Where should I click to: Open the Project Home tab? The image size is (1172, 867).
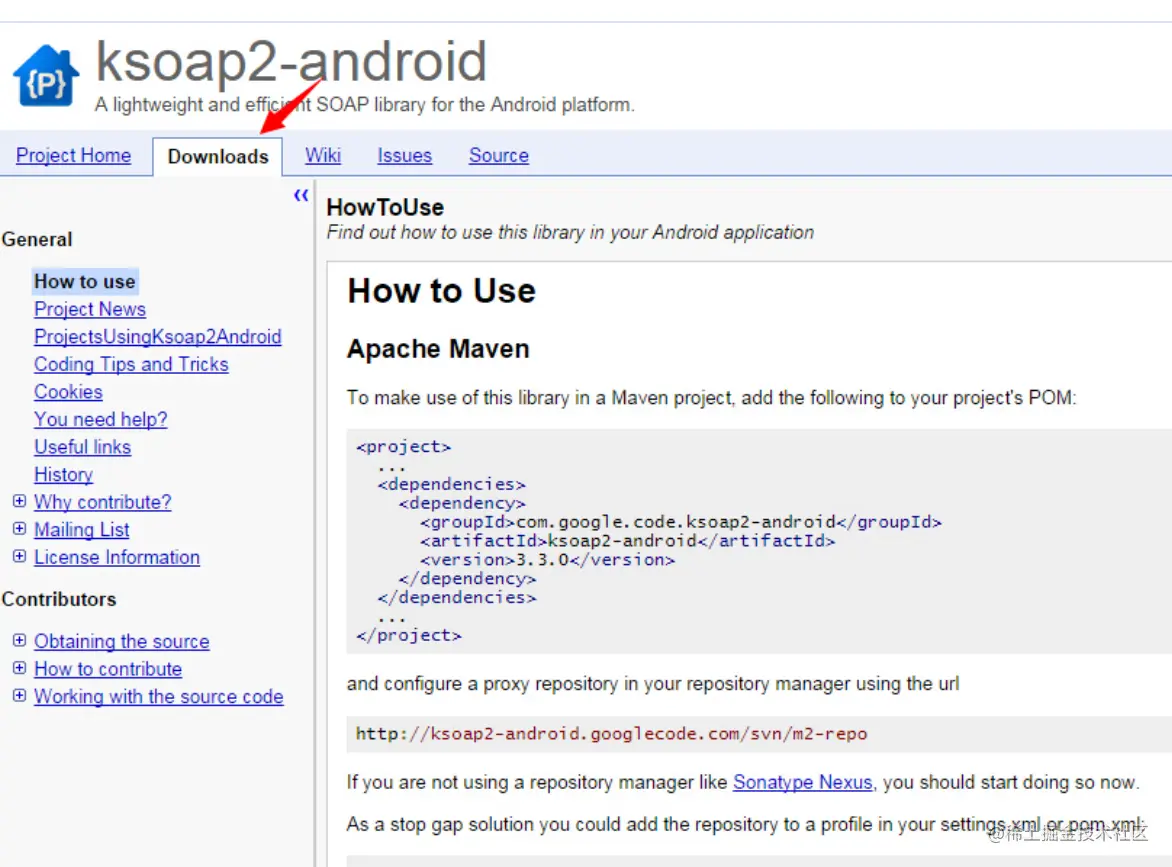click(x=73, y=155)
